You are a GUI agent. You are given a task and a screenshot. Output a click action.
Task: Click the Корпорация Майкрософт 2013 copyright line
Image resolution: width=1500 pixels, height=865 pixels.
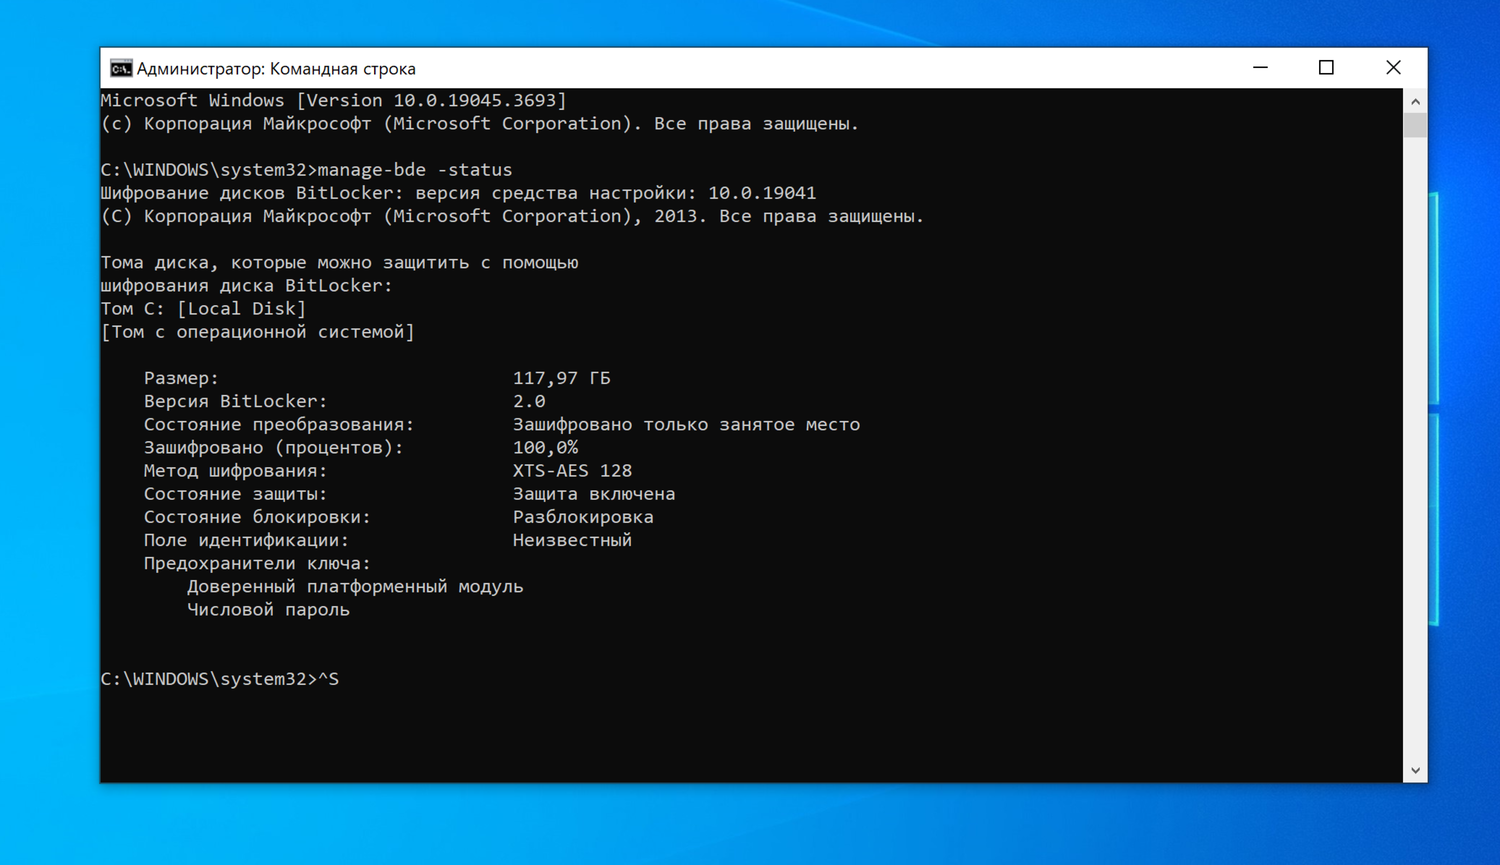(x=513, y=216)
